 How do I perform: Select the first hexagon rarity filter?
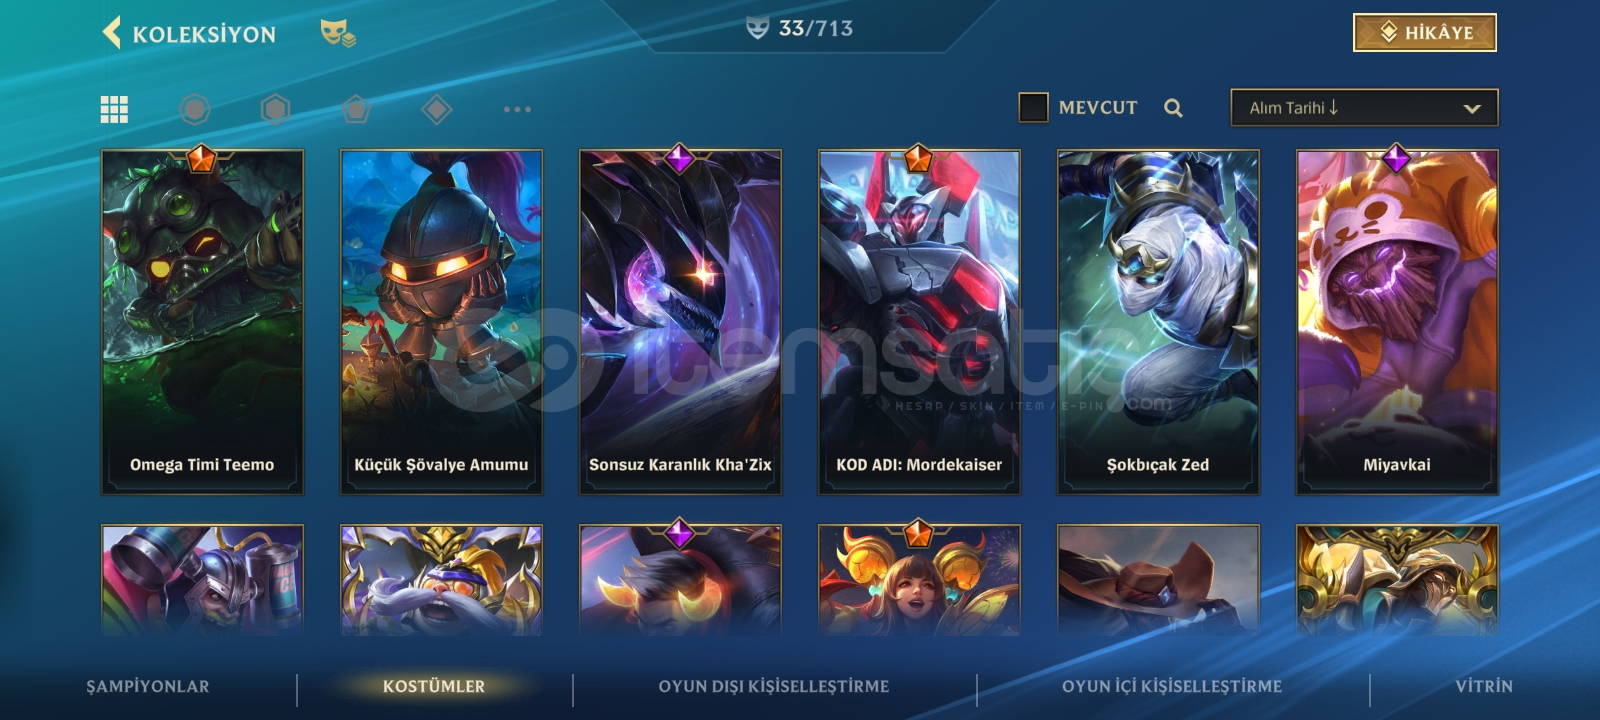(195, 109)
